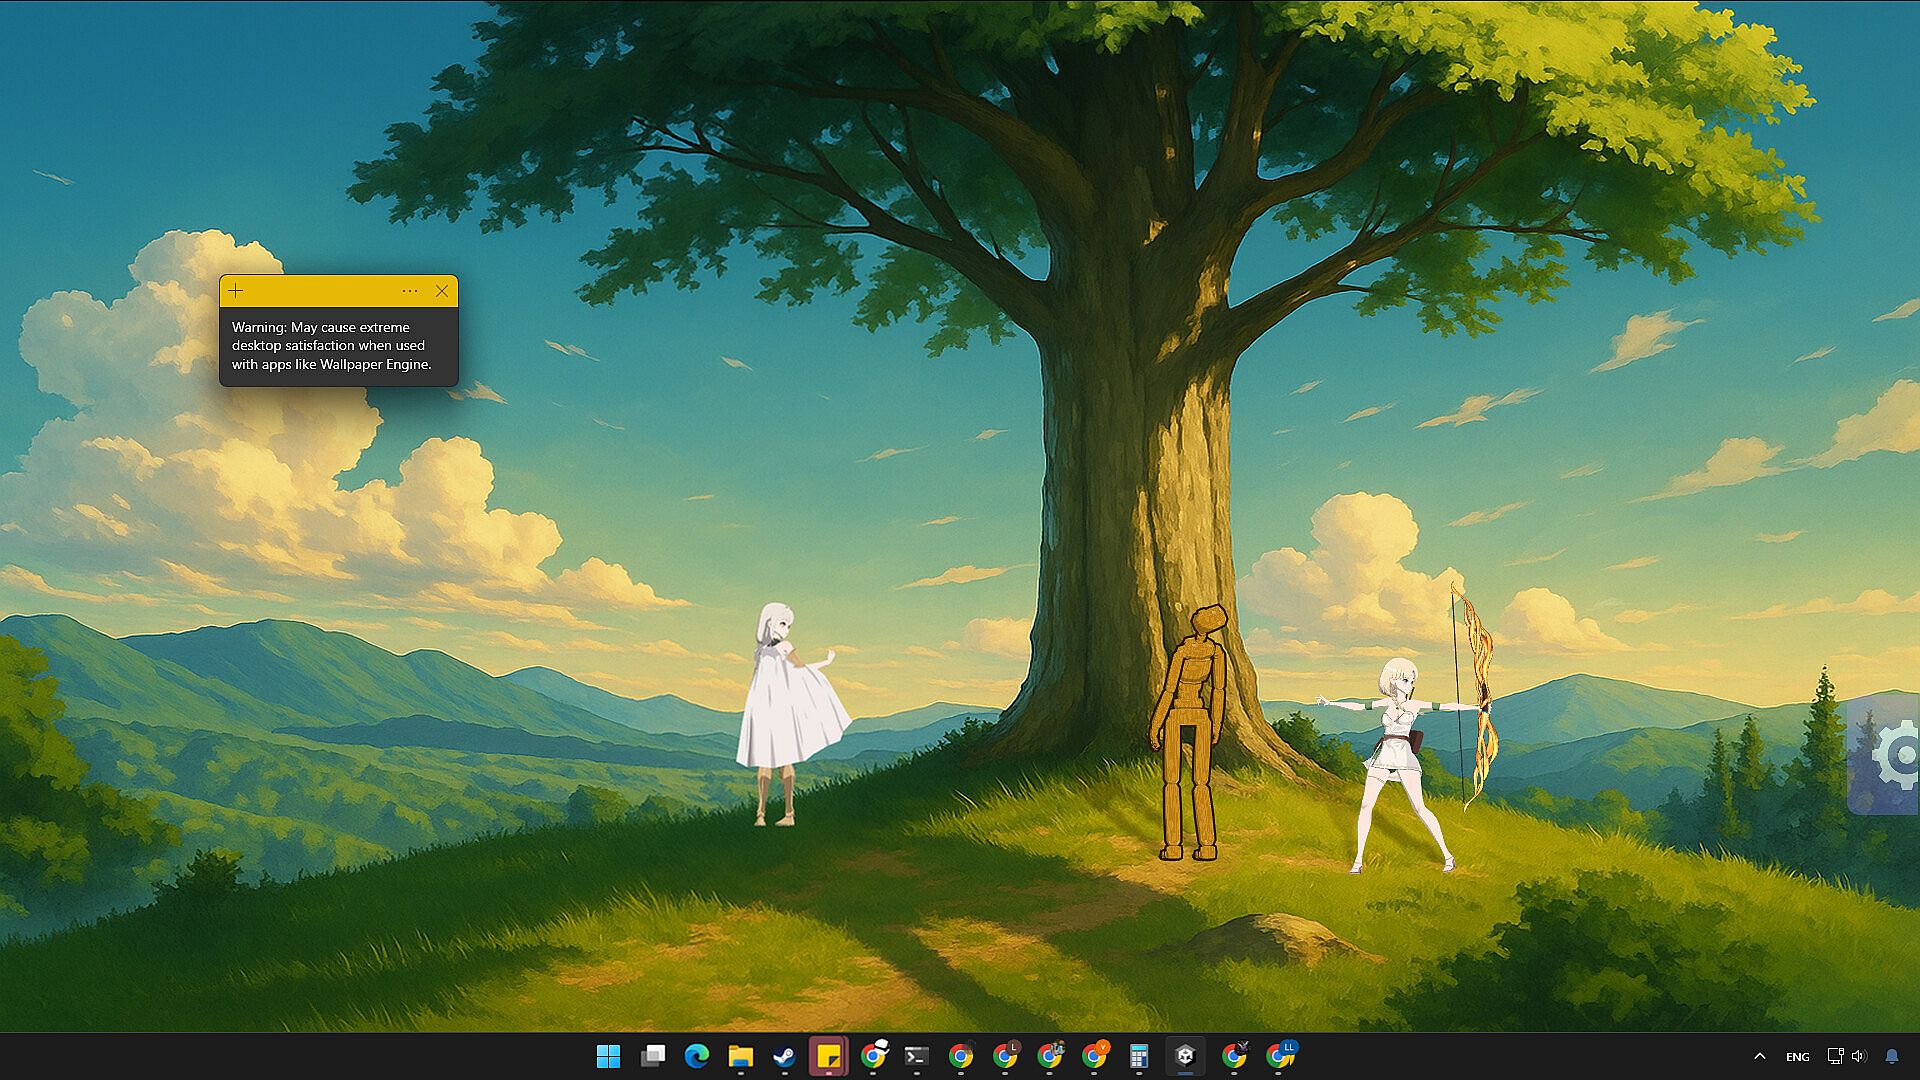Switch to Unity app in taskbar

coord(1185,1056)
